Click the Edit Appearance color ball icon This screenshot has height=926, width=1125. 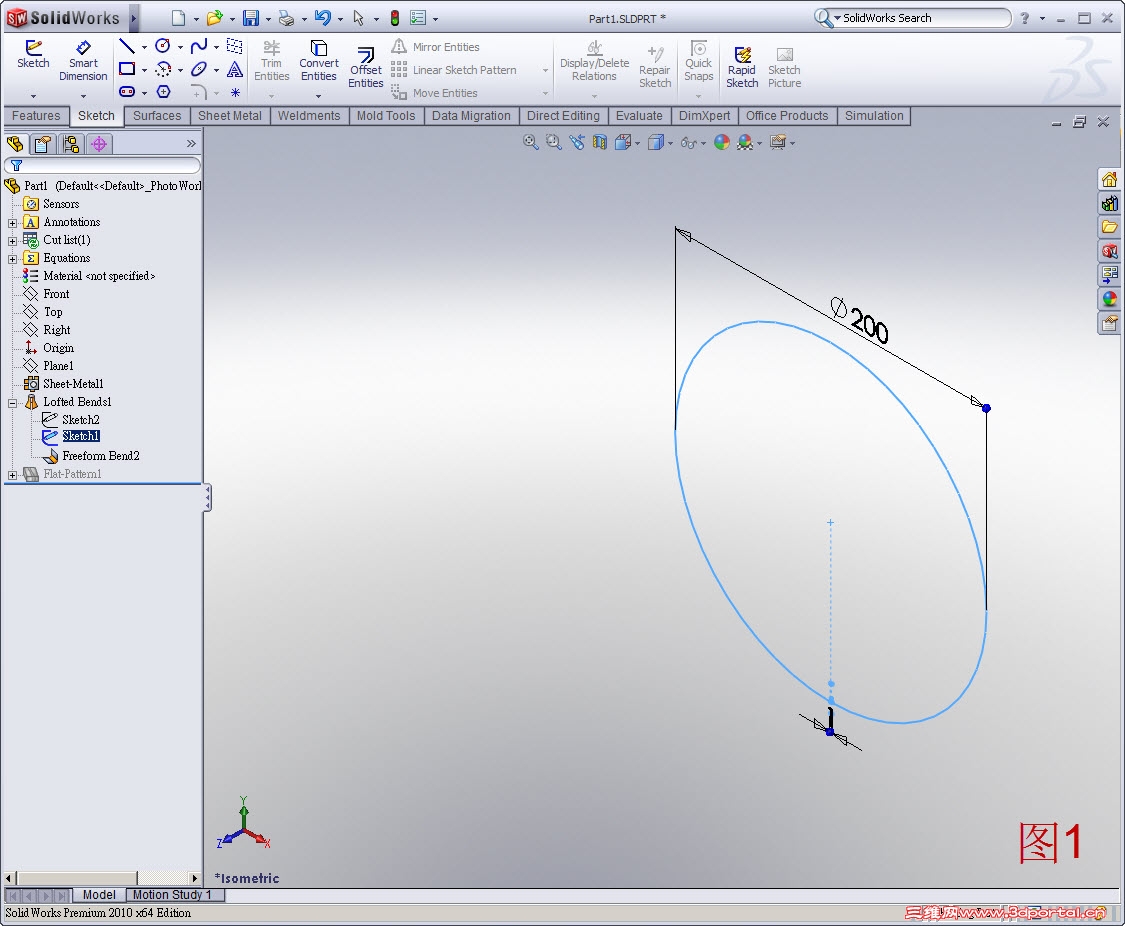pyautogui.click(x=722, y=142)
